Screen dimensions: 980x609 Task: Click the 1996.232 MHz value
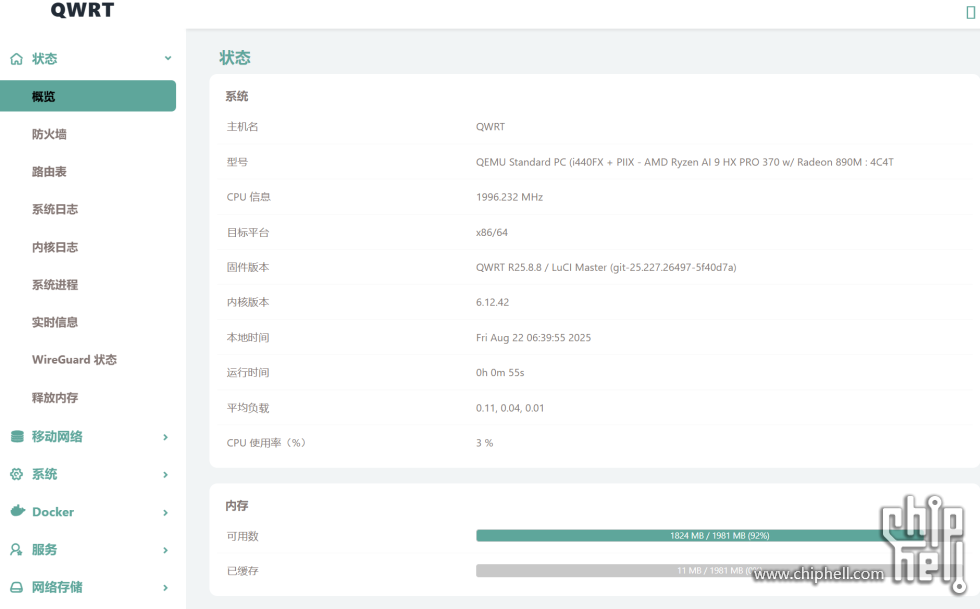[509, 197]
